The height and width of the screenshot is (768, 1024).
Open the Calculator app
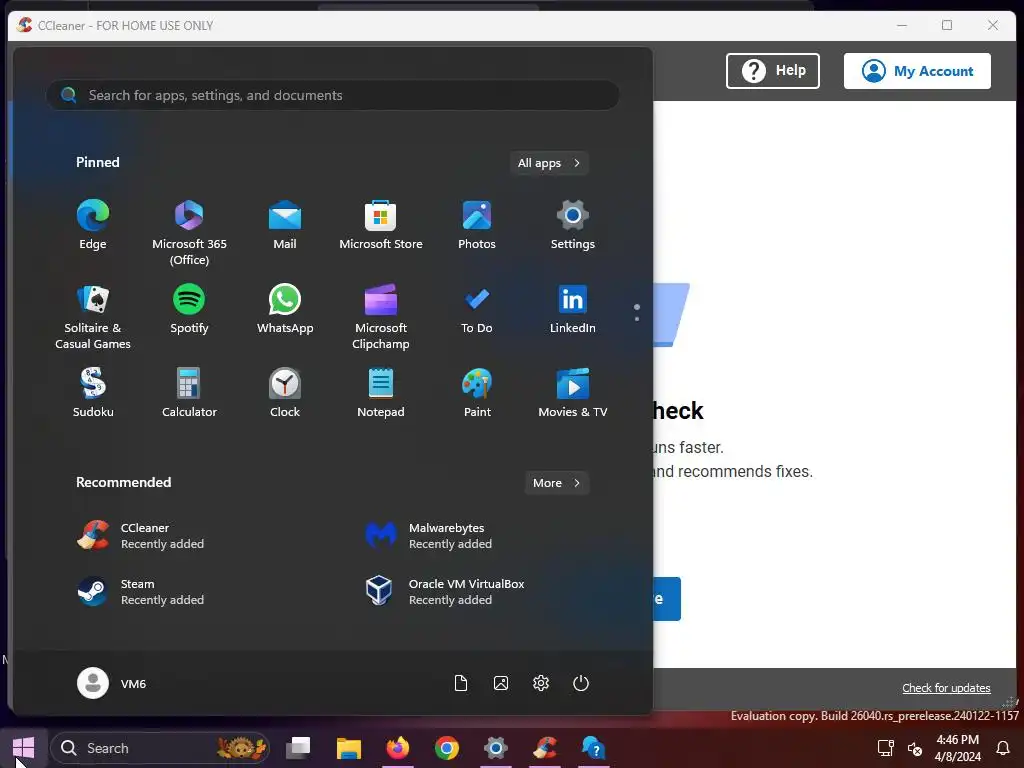(189, 393)
